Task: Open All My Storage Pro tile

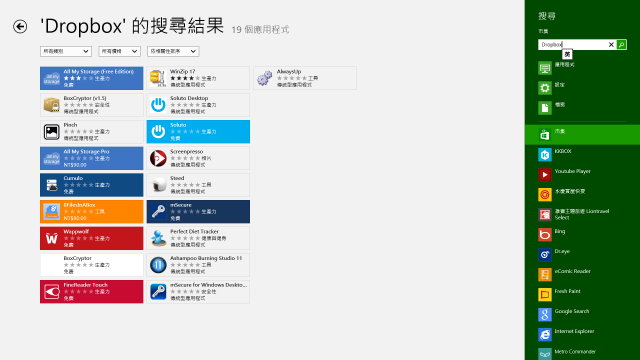Action: point(91,158)
